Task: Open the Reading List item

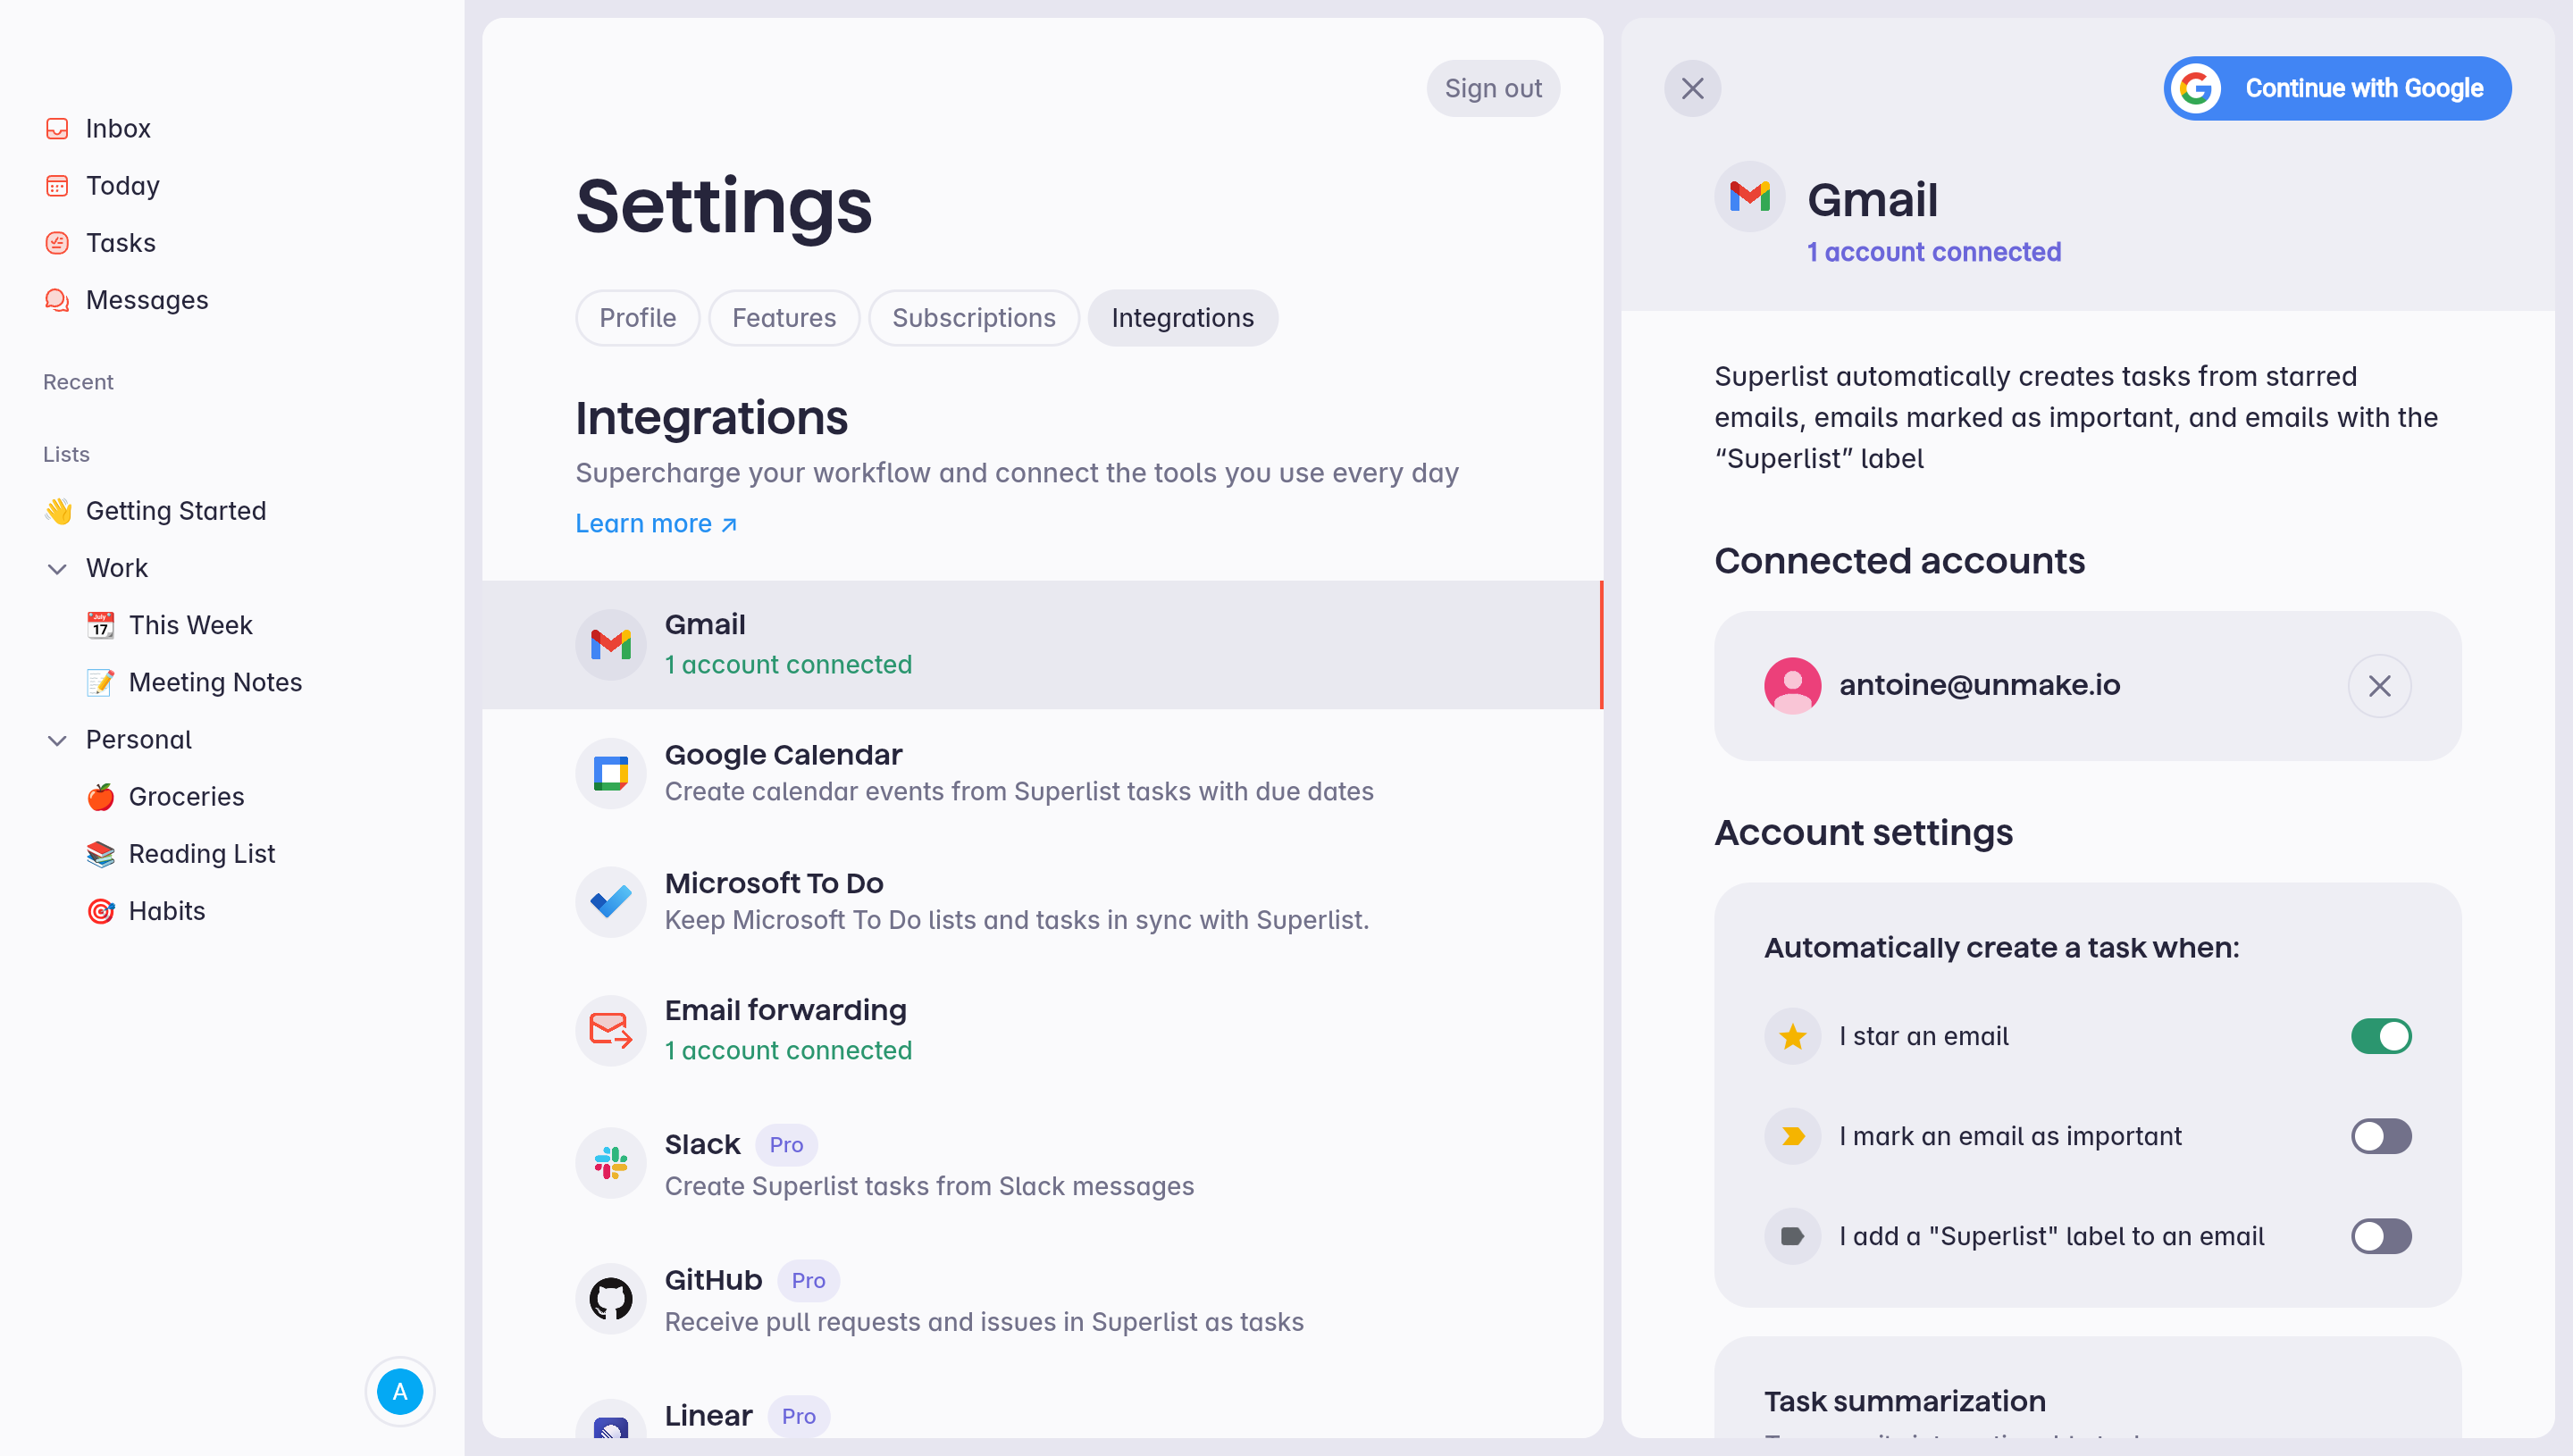Action: 202,854
